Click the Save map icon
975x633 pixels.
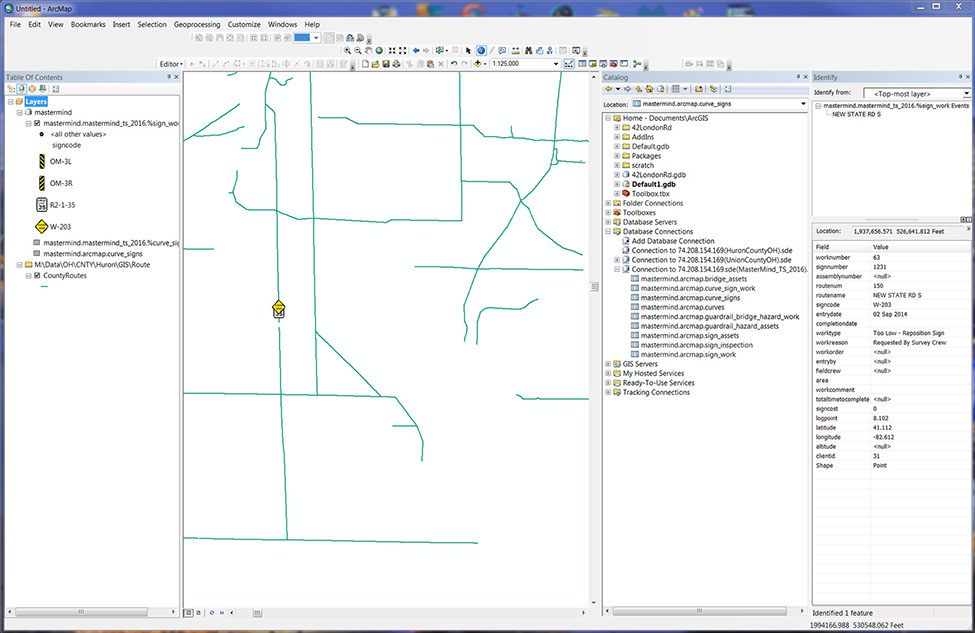(x=386, y=64)
